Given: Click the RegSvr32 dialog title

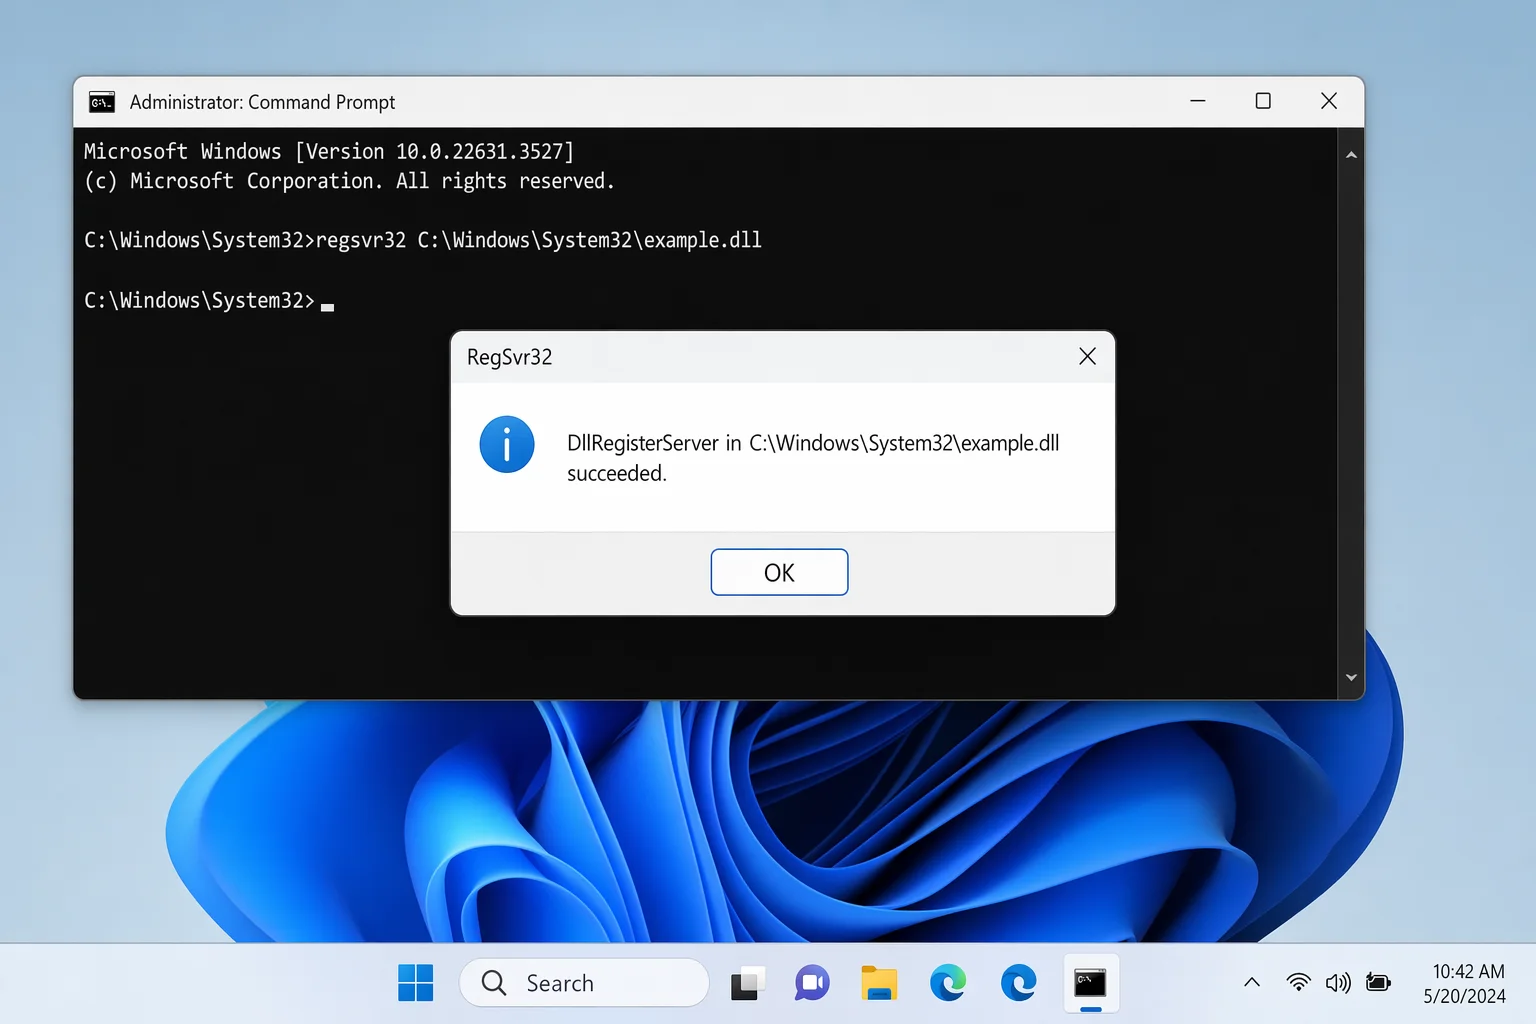Looking at the screenshot, I should 510,357.
